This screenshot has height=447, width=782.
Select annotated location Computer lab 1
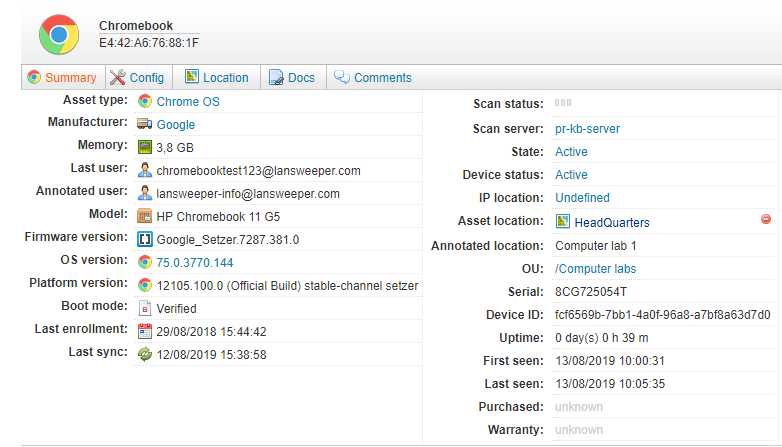pyautogui.click(x=595, y=246)
